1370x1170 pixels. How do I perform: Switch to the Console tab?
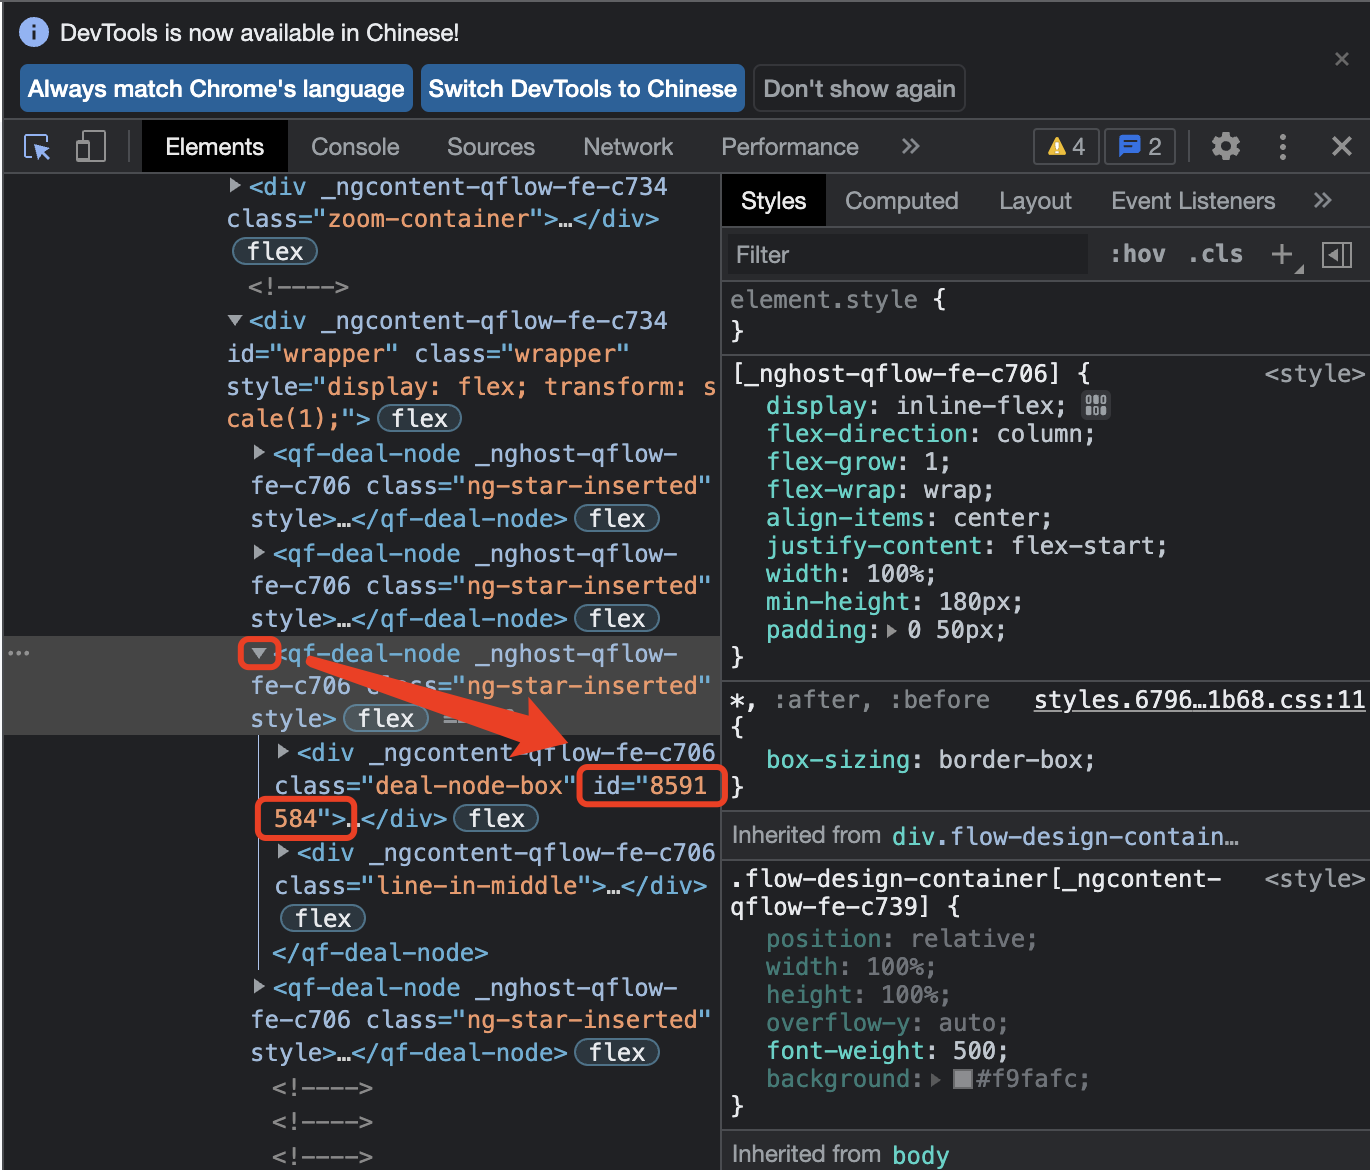coord(355,147)
